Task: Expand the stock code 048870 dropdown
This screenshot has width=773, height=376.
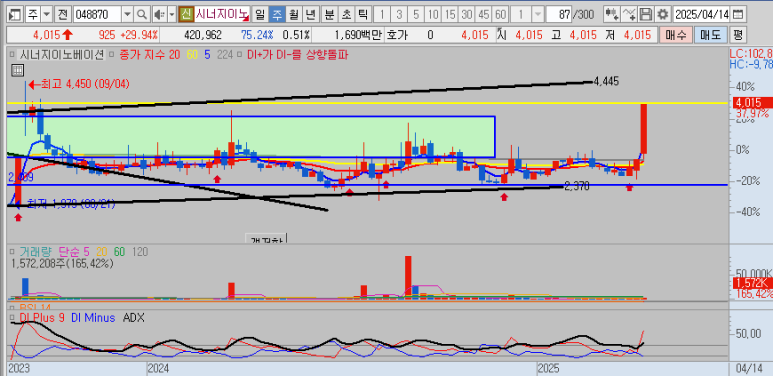Action: point(127,14)
